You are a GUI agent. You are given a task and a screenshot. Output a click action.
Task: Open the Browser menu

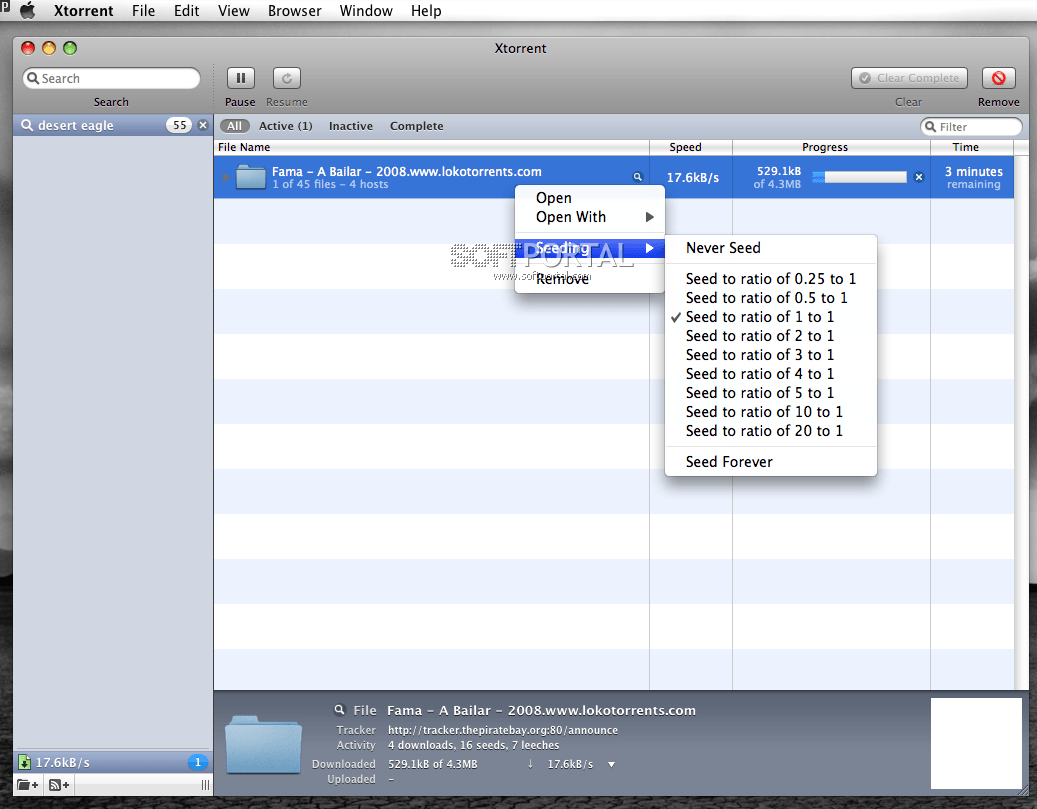pyautogui.click(x=295, y=11)
